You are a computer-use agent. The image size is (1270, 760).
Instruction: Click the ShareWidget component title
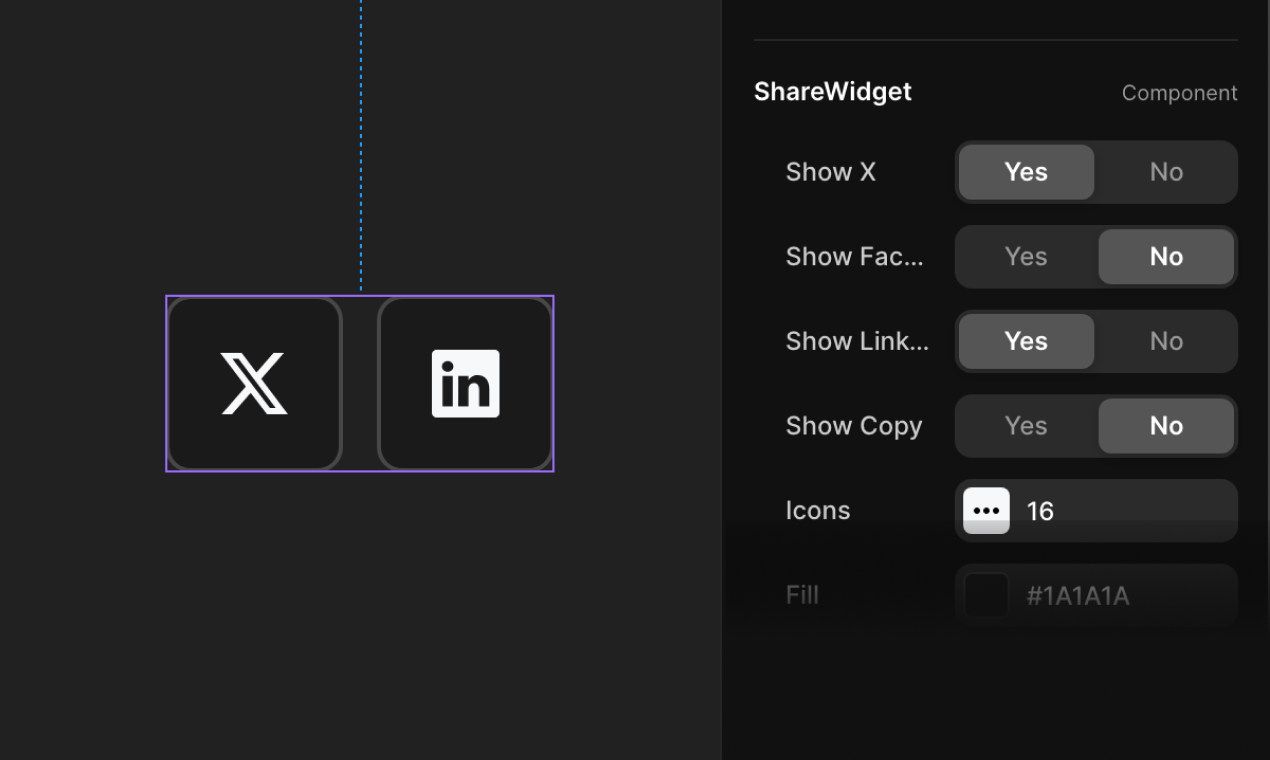click(x=833, y=92)
